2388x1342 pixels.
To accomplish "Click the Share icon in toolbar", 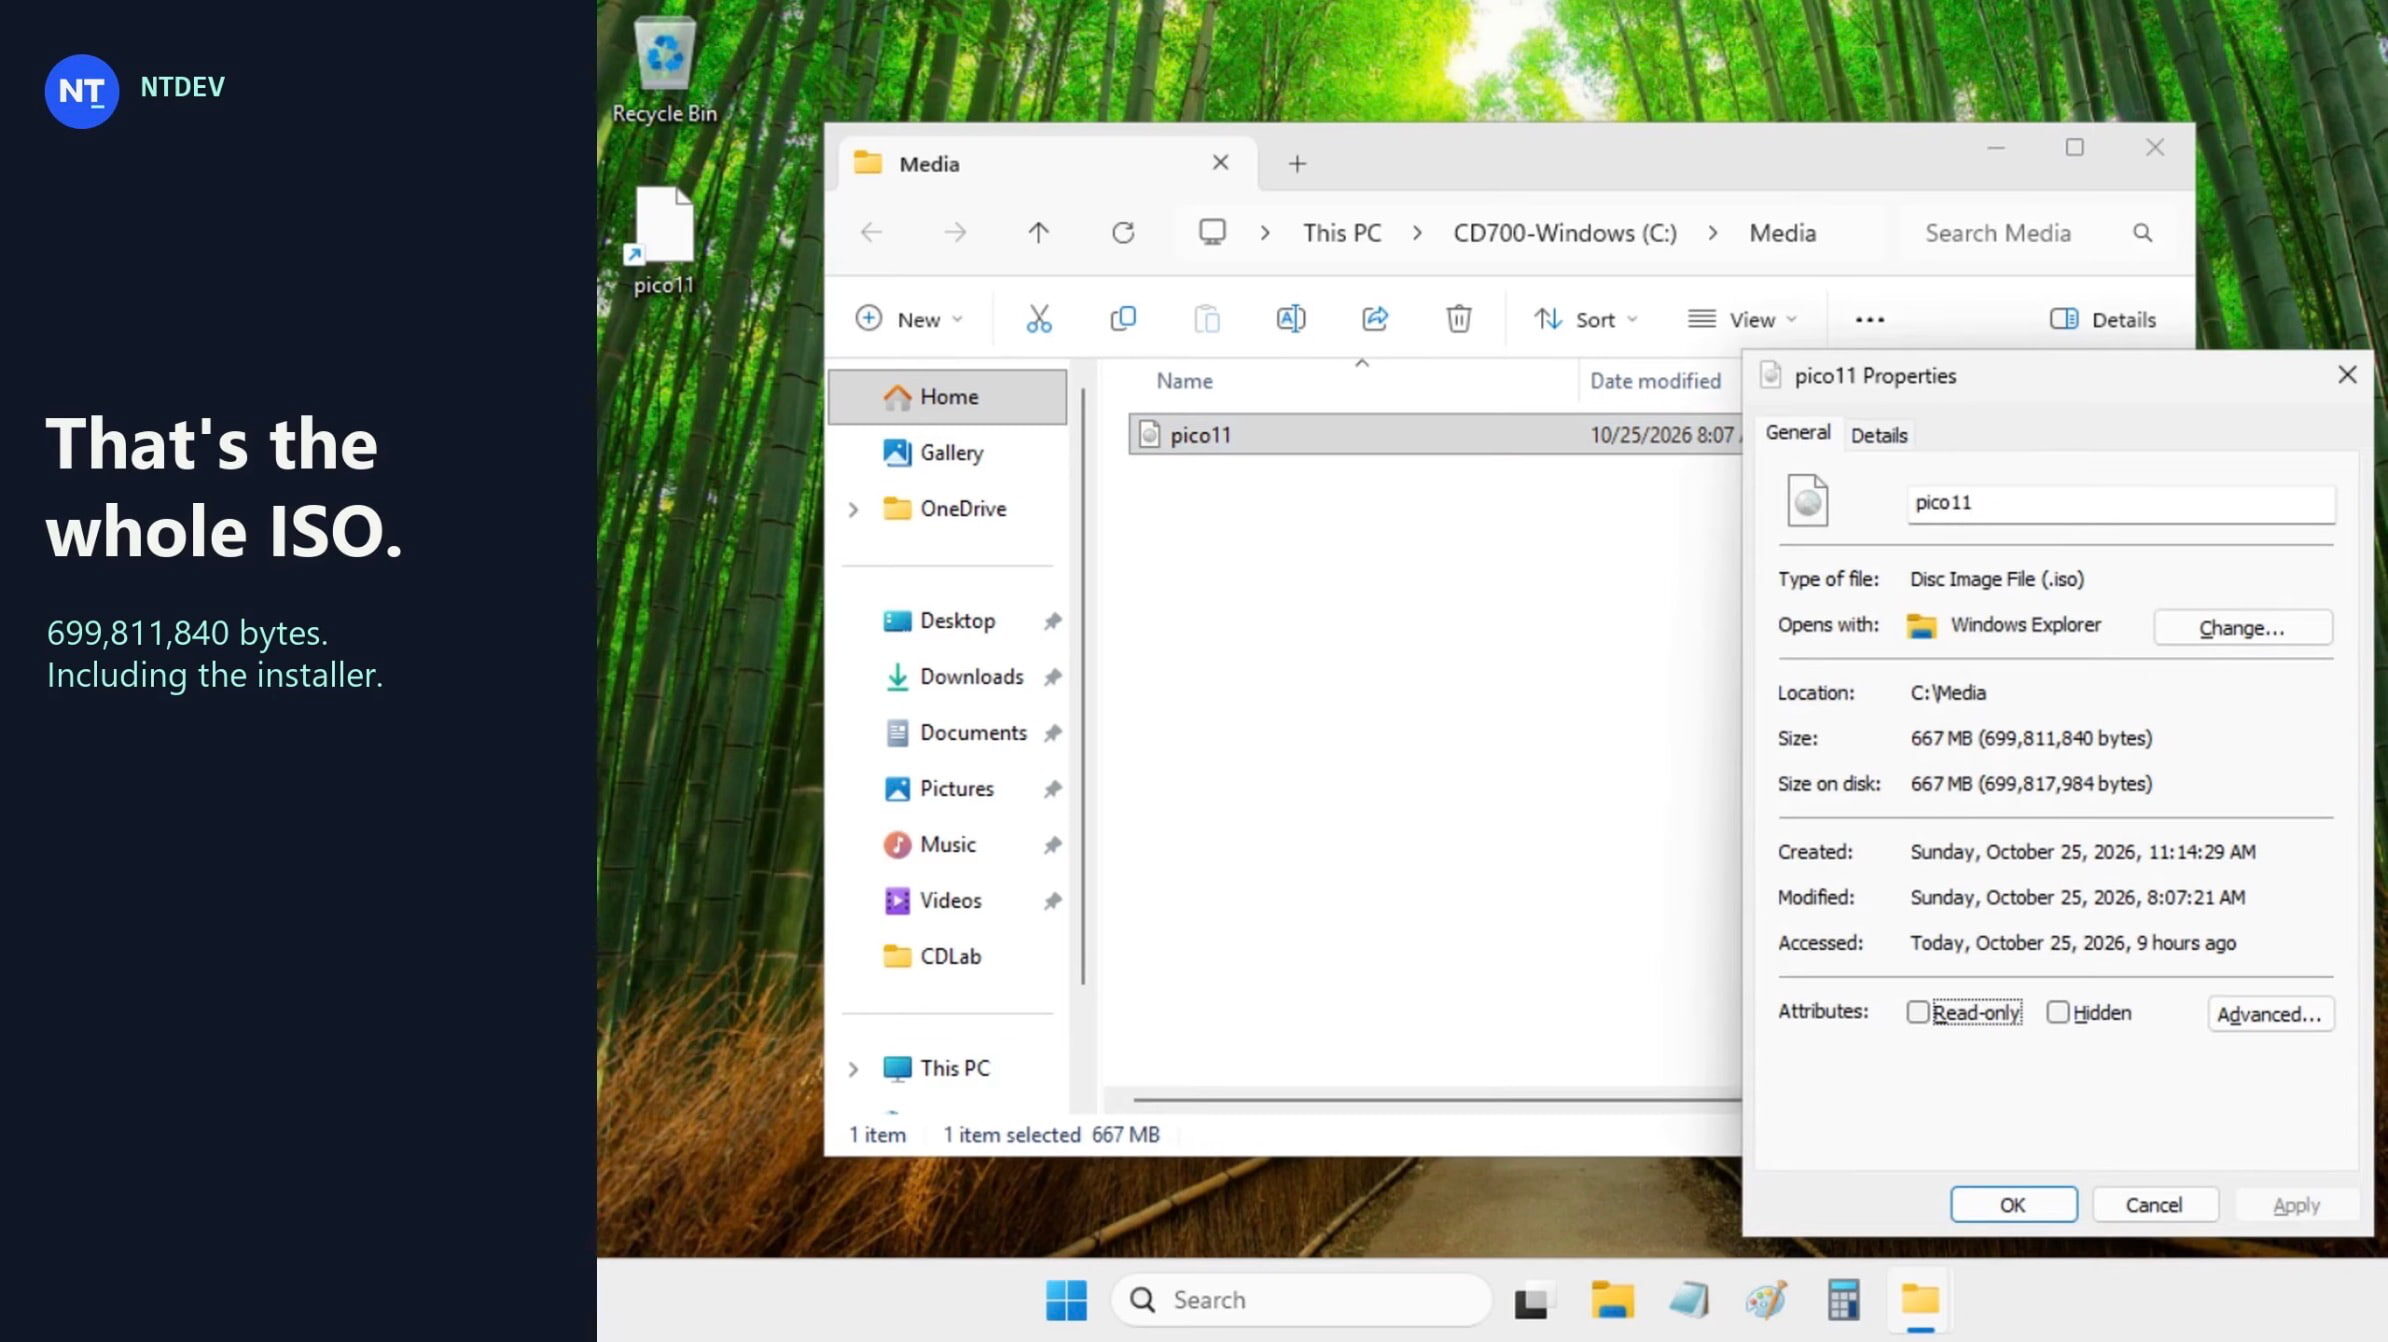I will (1375, 319).
